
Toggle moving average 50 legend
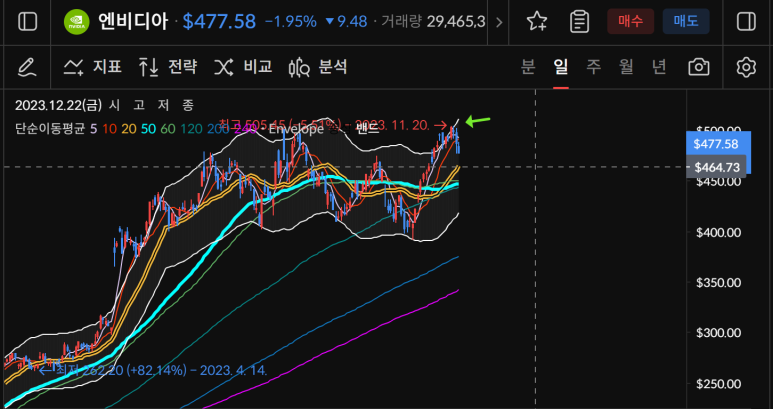pos(148,129)
